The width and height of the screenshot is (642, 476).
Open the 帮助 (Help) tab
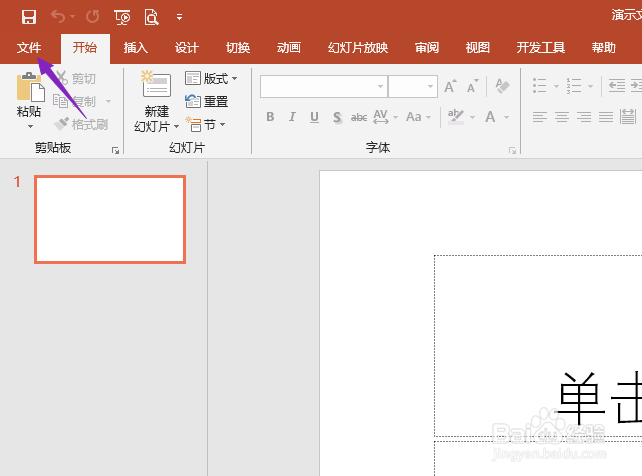604,48
